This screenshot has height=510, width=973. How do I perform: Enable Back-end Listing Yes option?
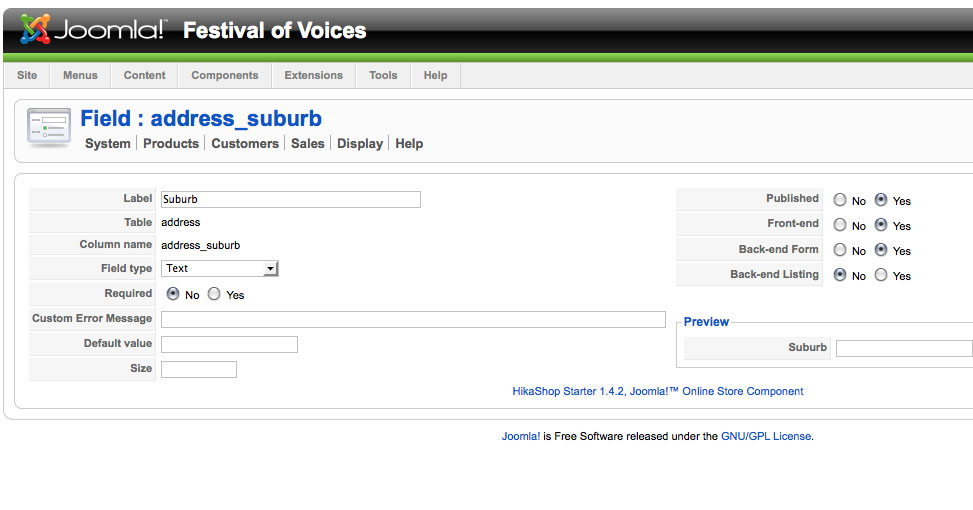tap(881, 275)
